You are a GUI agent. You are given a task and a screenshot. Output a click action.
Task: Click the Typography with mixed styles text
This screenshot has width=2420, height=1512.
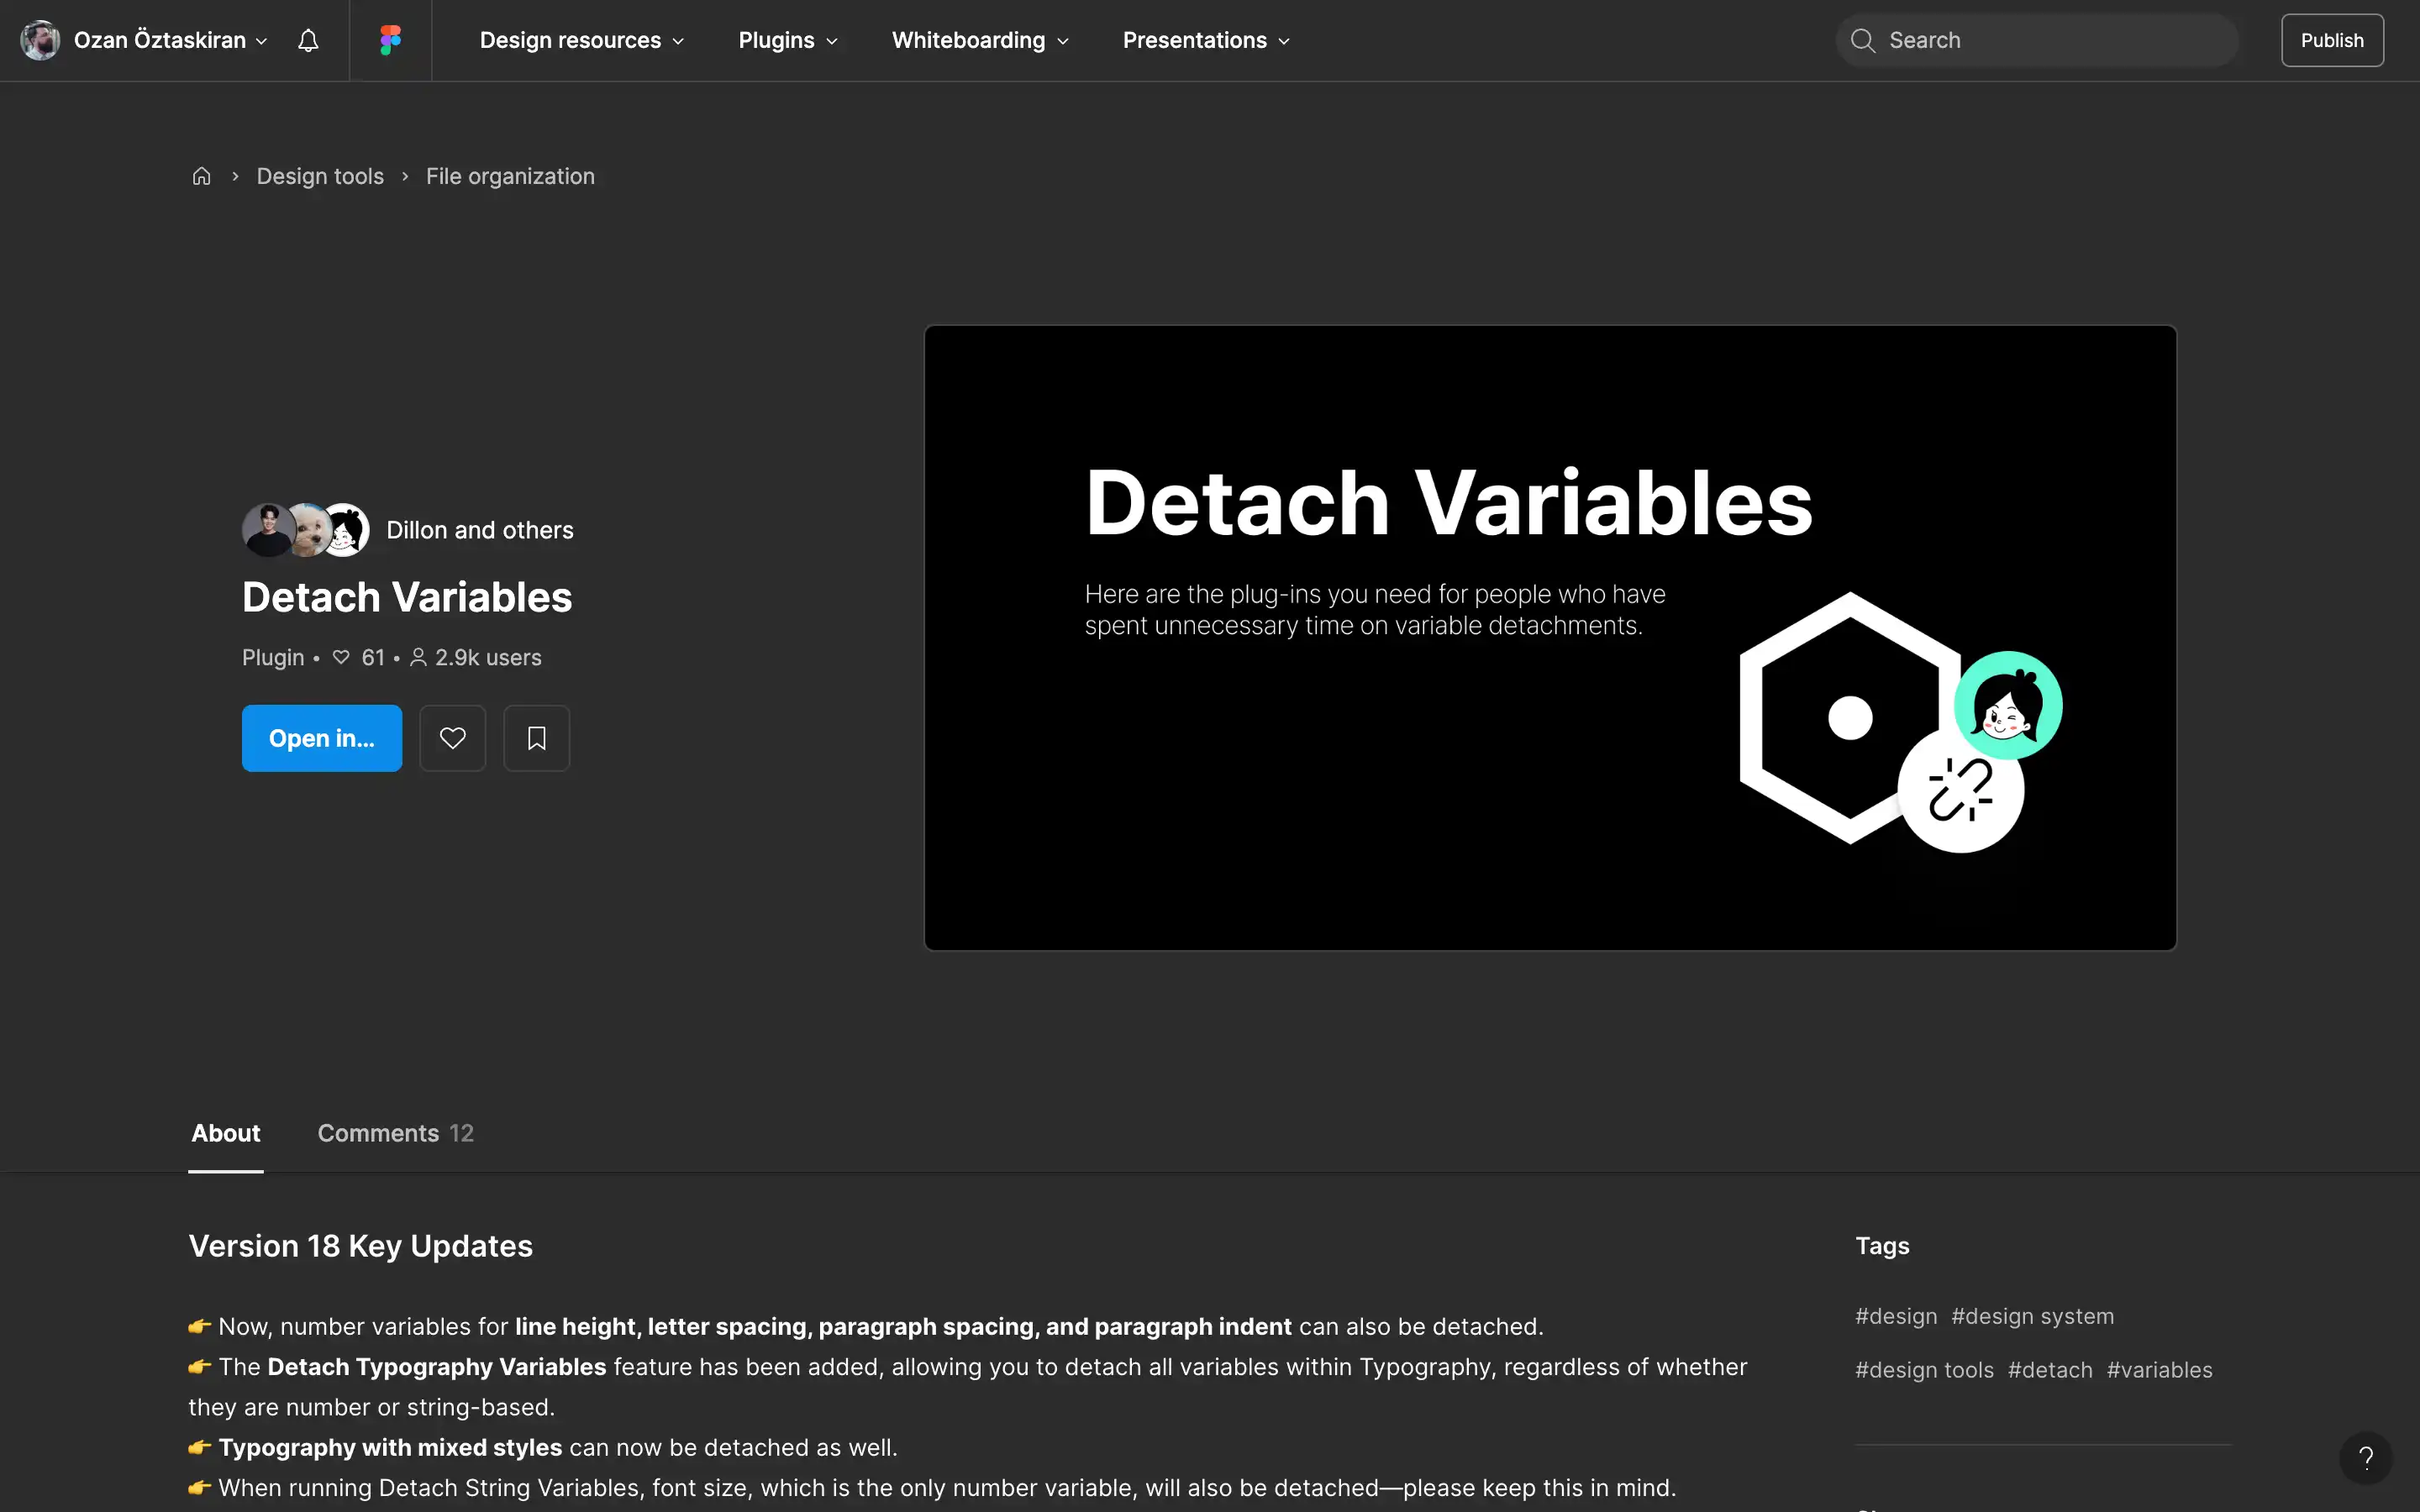390,1447
